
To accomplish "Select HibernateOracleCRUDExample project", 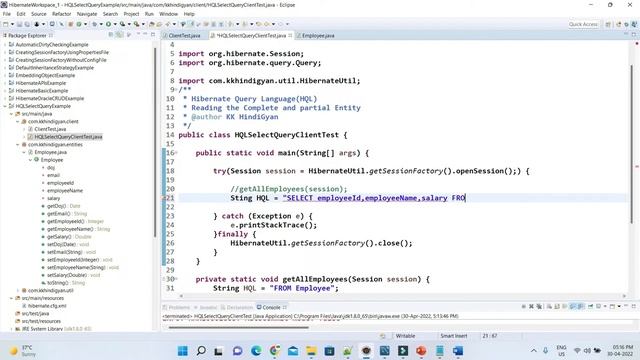I will coord(49,98).
